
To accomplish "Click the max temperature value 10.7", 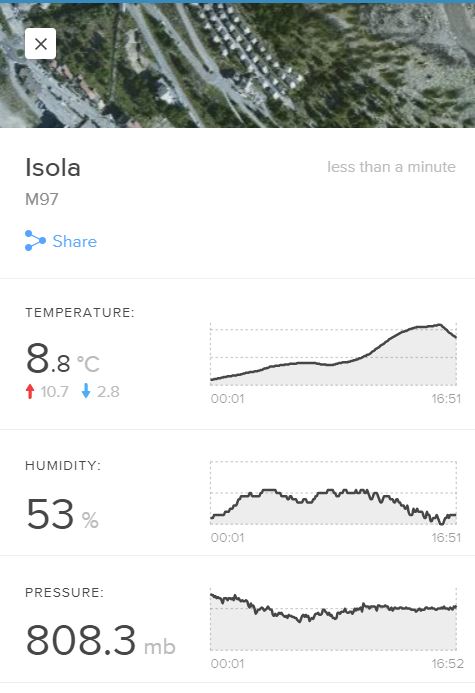I will 54,392.
